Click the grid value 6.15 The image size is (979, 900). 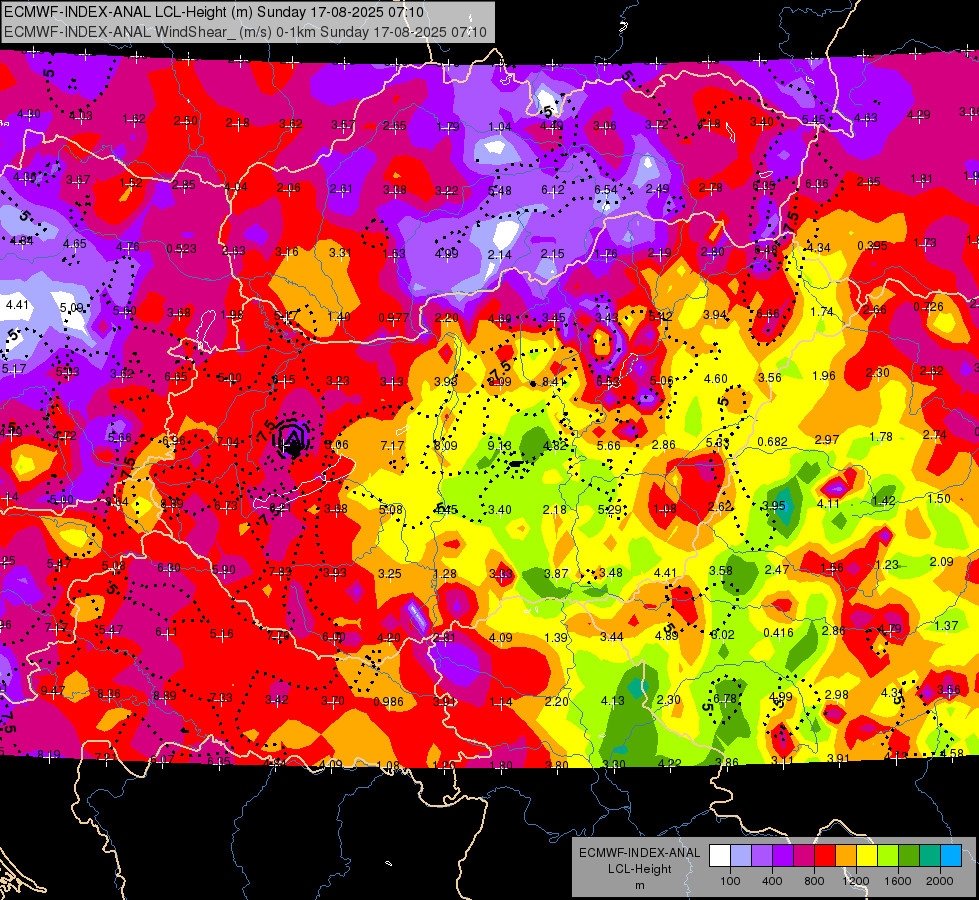coord(283,380)
